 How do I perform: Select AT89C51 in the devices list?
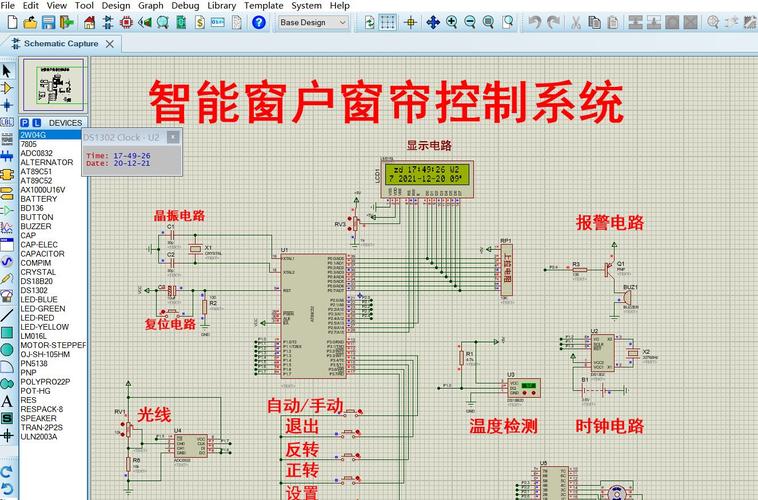click(36, 171)
